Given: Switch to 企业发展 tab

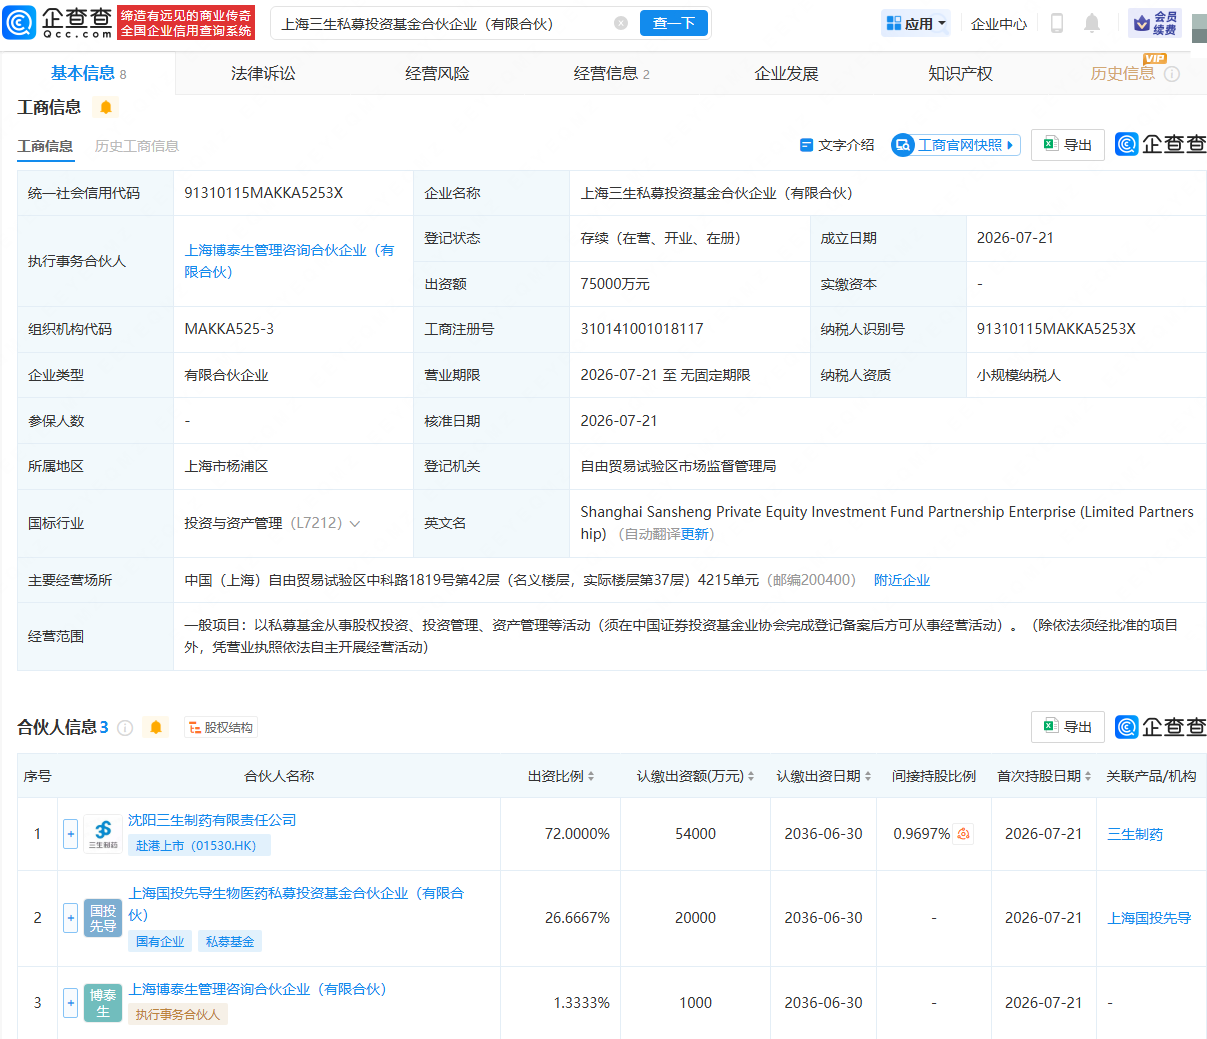Looking at the screenshot, I should (x=786, y=73).
